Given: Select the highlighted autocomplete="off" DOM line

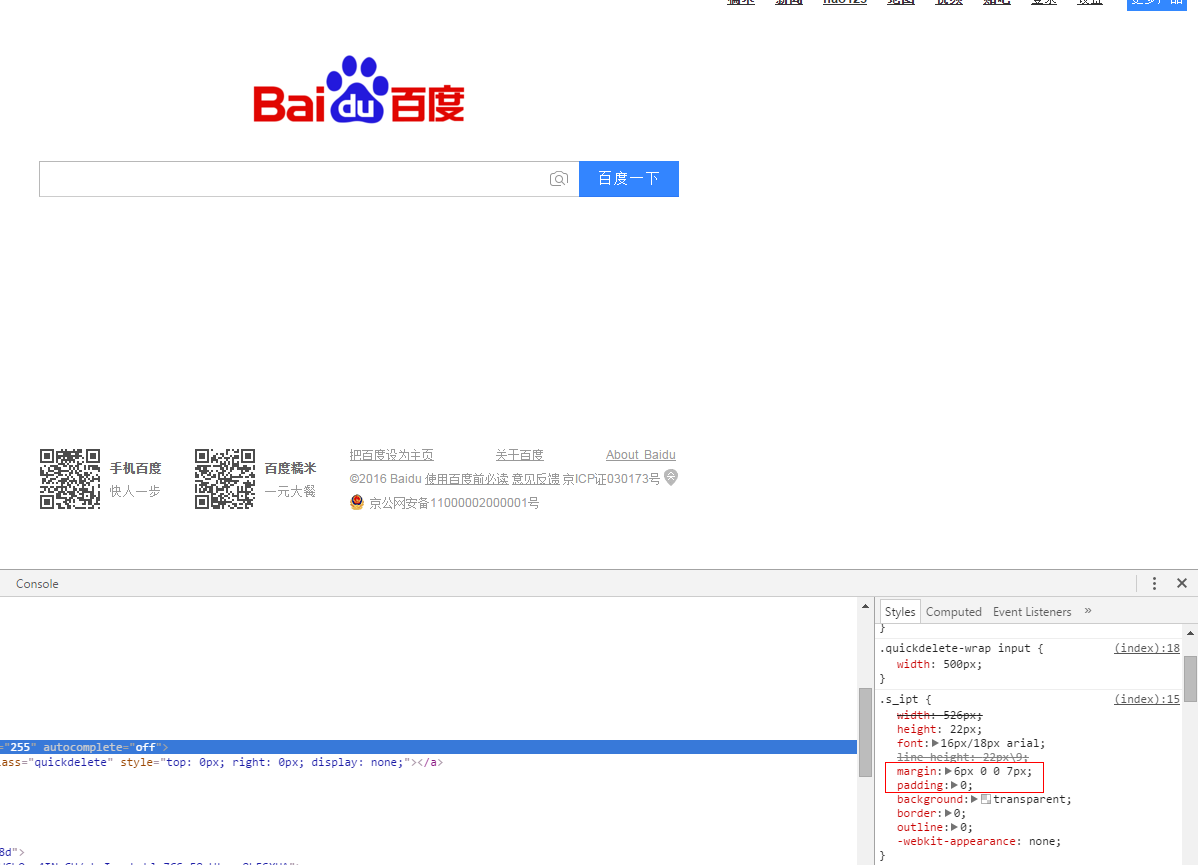Looking at the screenshot, I should click(428, 747).
